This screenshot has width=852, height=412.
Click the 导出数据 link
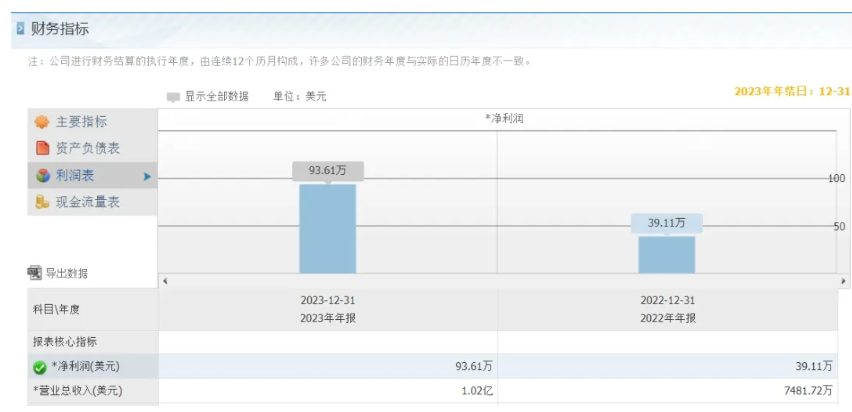pyautogui.click(x=66, y=273)
